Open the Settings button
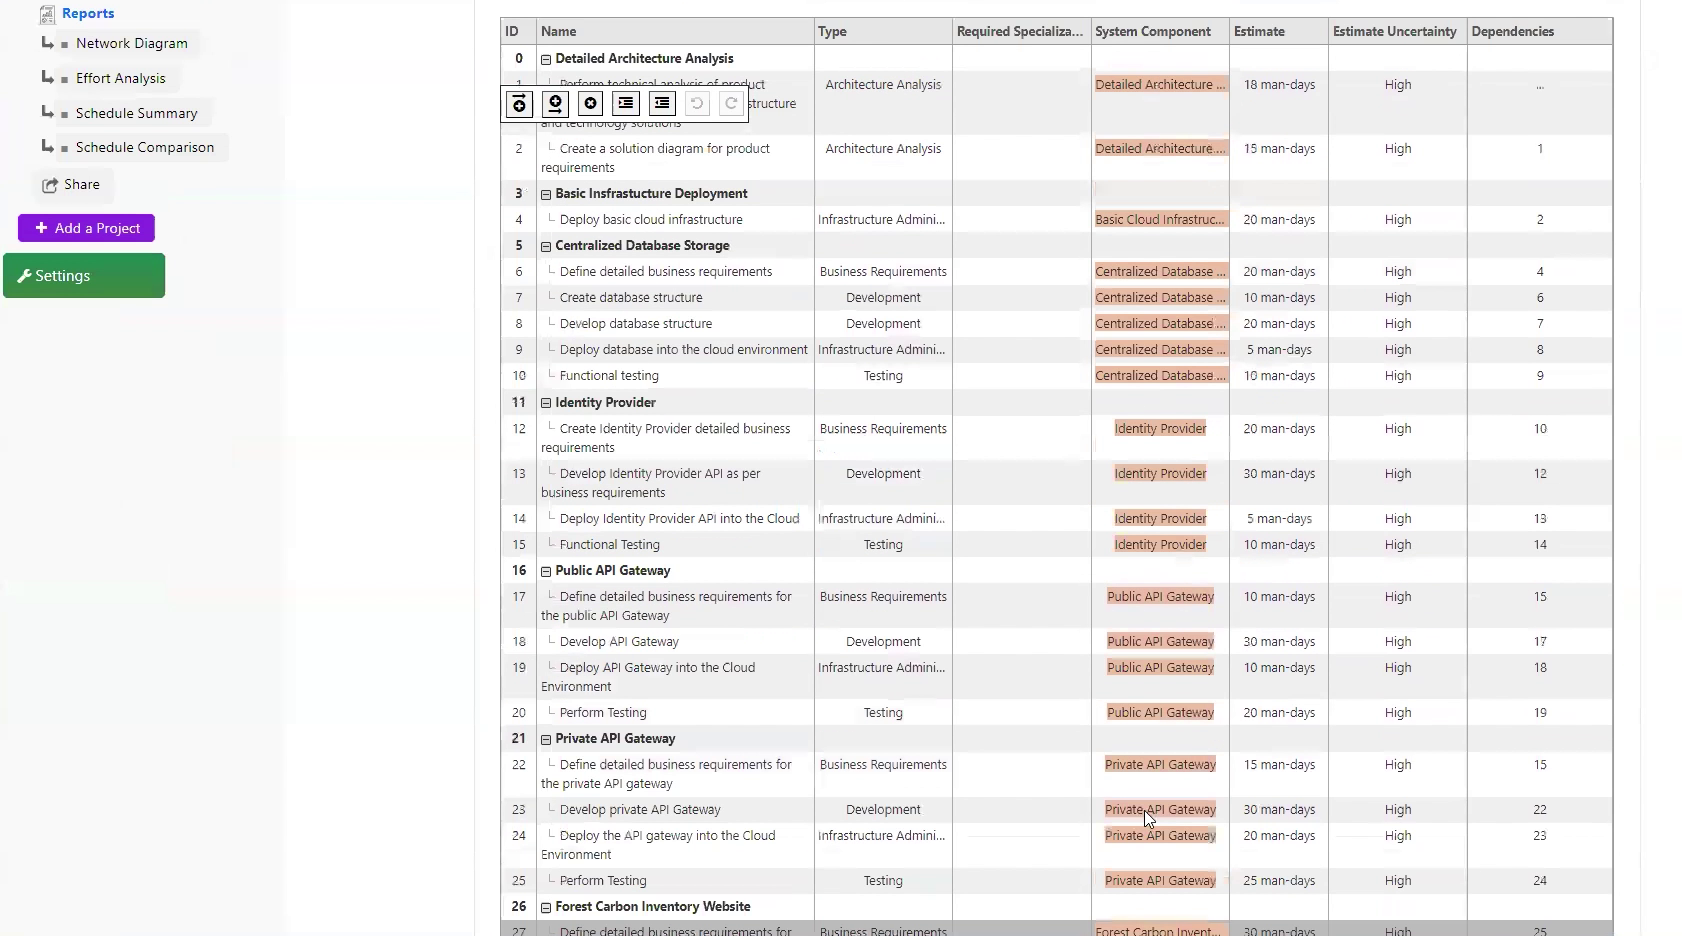 [x=84, y=275]
